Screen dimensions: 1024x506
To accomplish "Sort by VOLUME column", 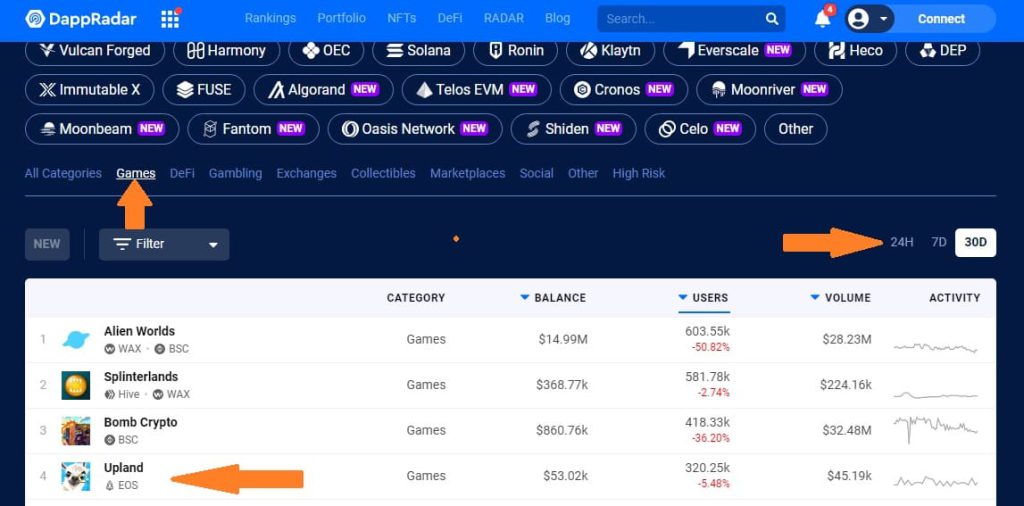I will pyautogui.click(x=841, y=298).
